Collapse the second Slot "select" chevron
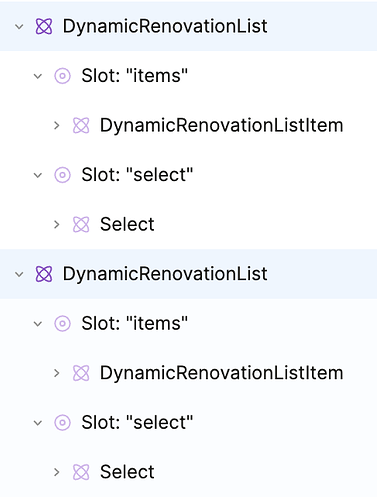Screen dimensions: 377x500 pos(38,423)
